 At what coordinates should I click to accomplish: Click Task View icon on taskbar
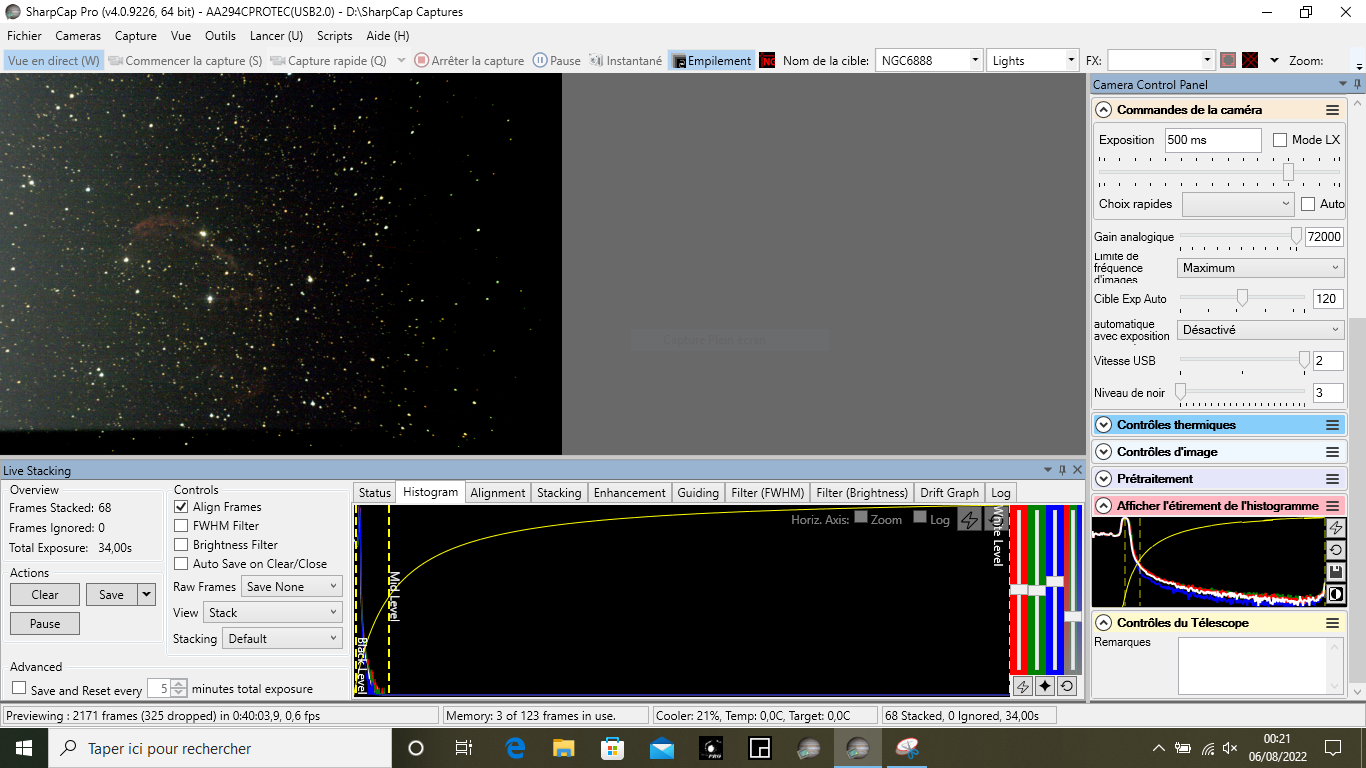464,748
